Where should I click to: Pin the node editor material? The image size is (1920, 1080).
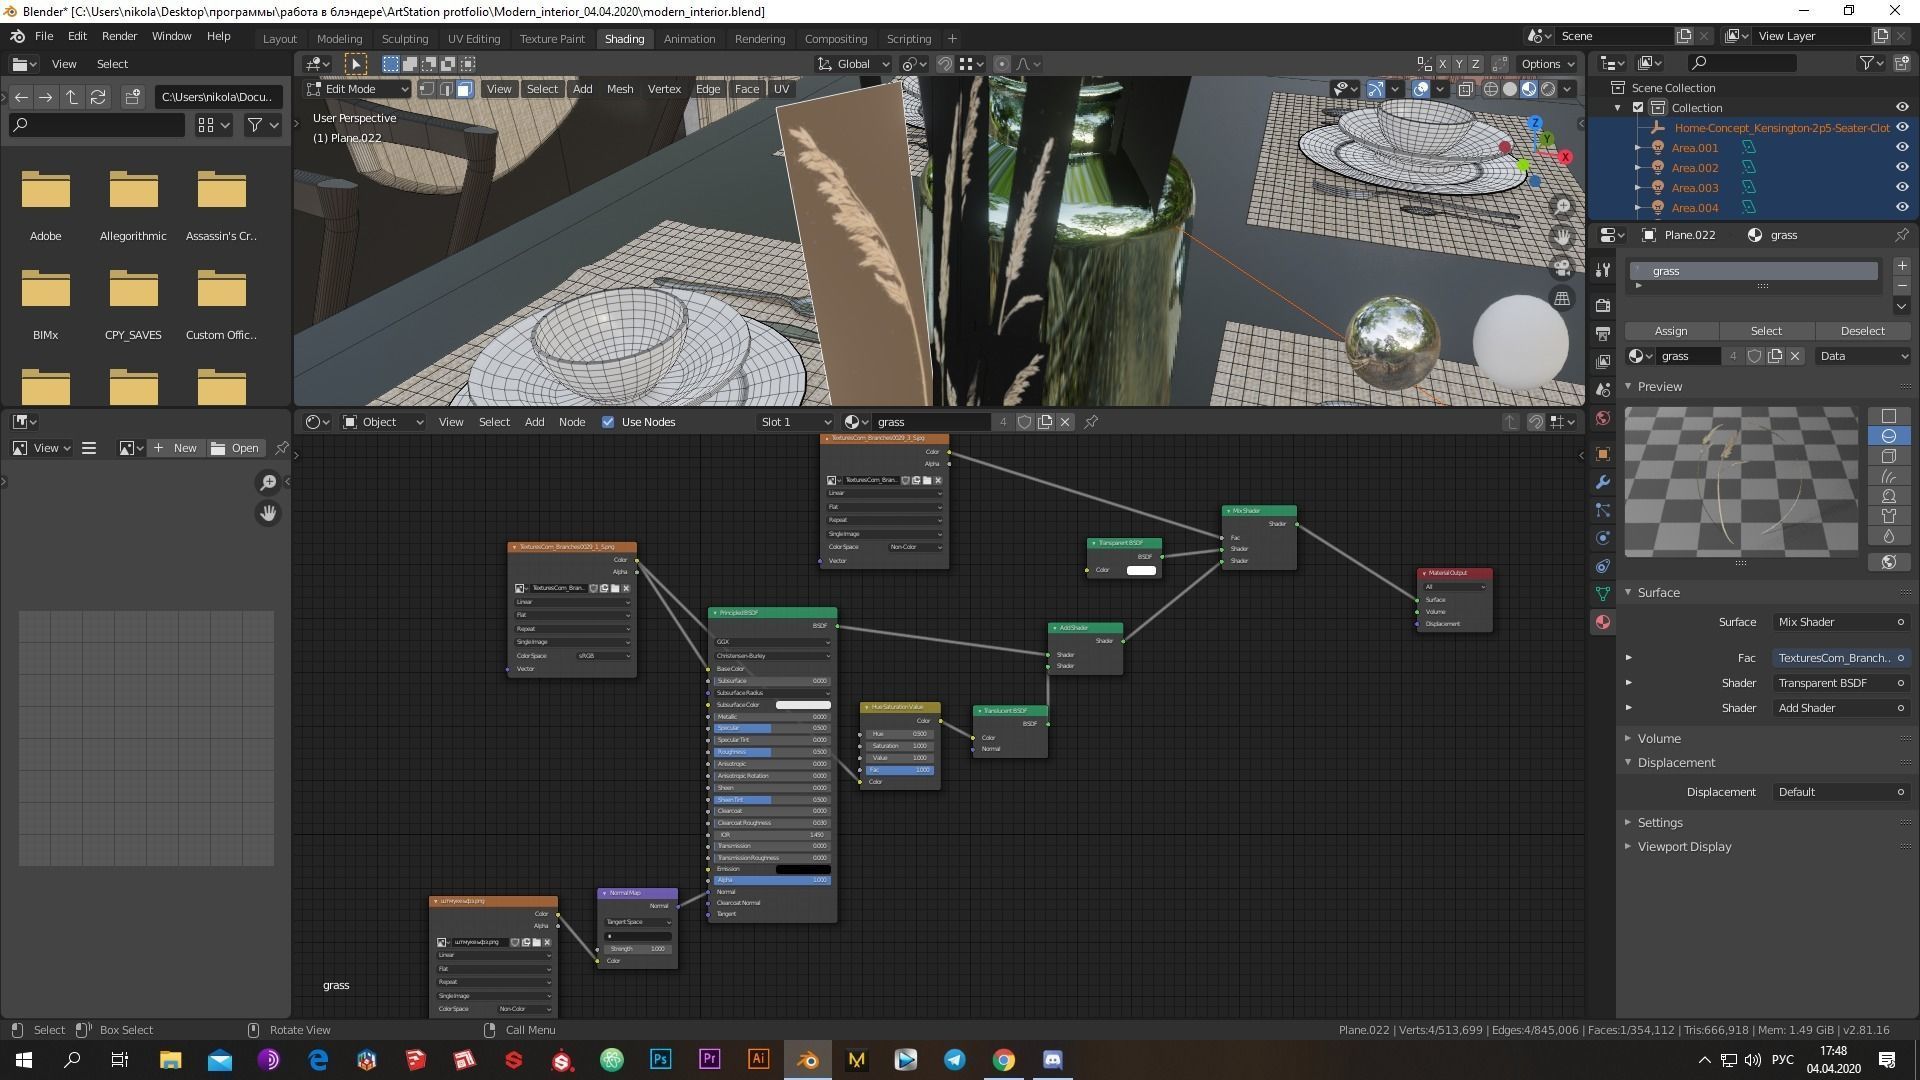tap(1091, 422)
